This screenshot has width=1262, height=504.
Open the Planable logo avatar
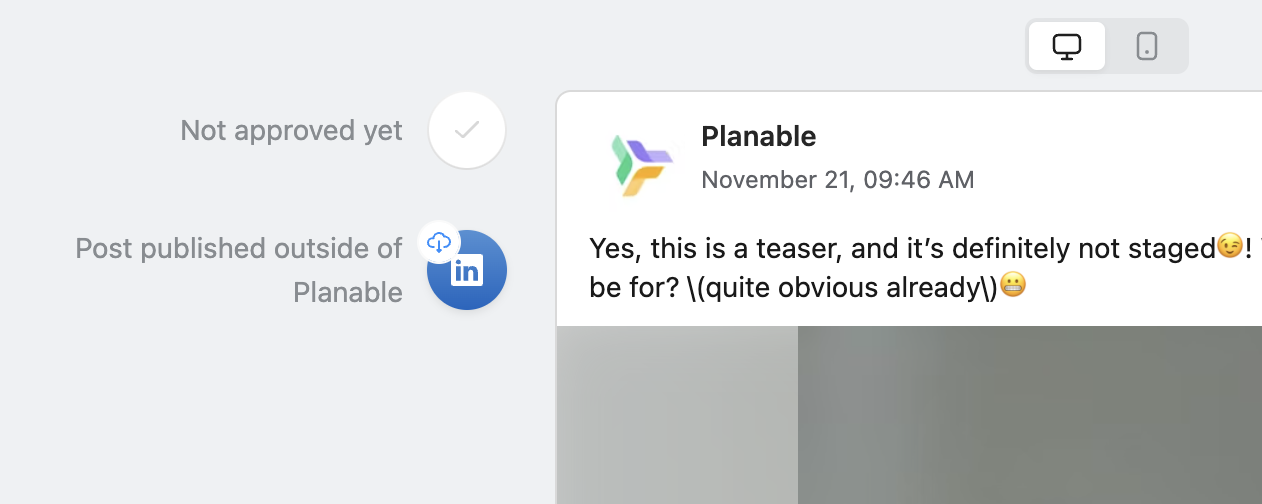(640, 163)
